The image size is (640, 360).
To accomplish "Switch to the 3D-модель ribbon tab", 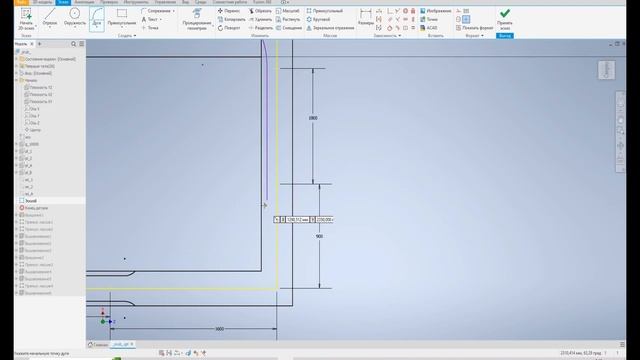I will click(x=42, y=2).
